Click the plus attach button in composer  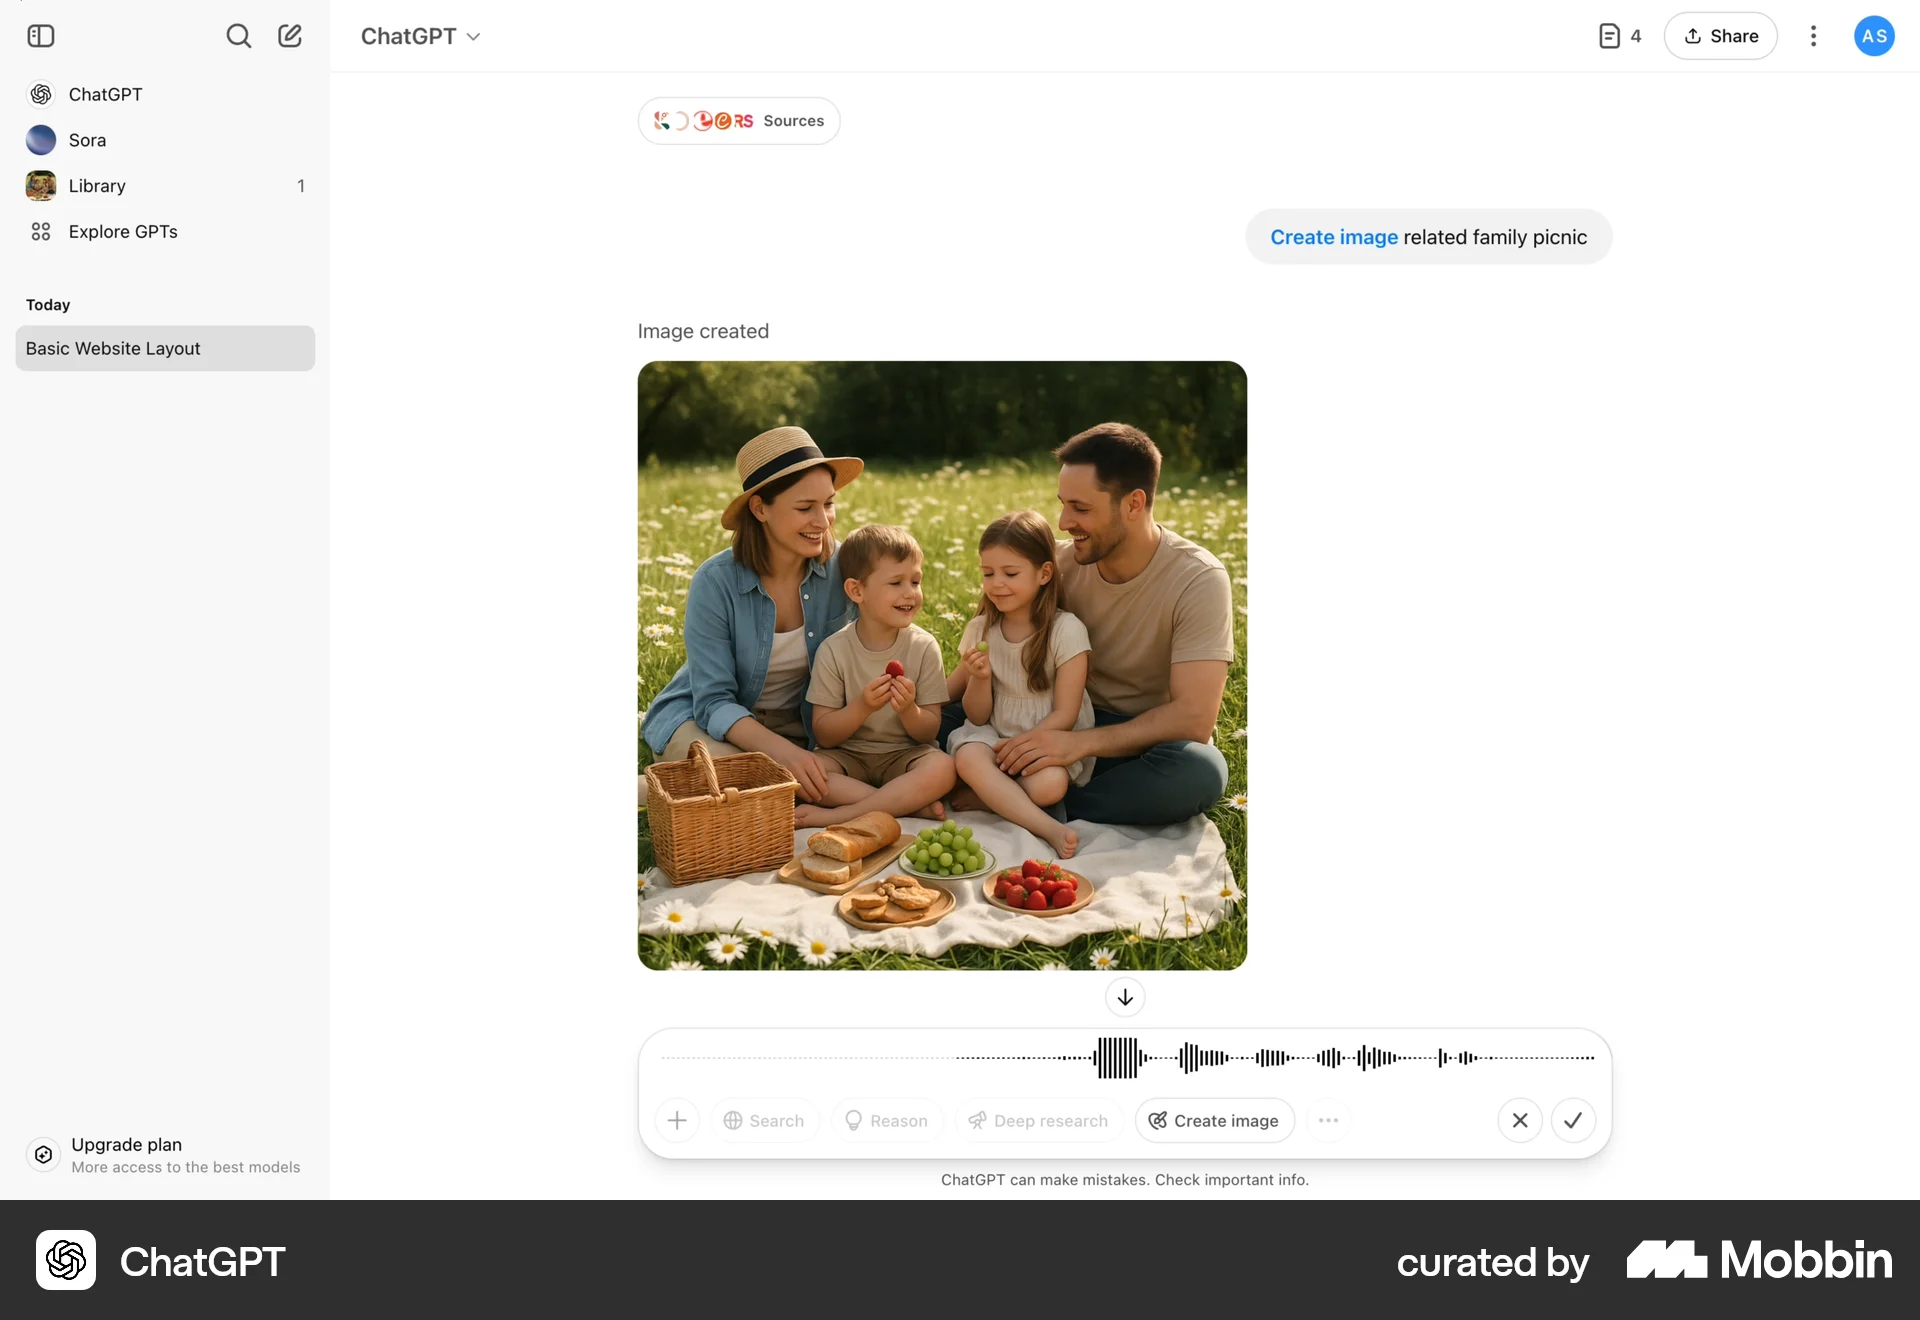pos(677,1120)
